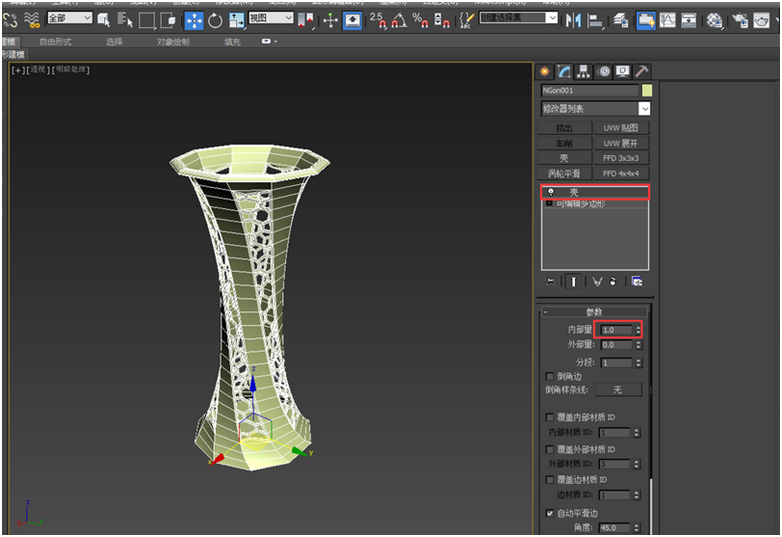Toggle the Angle Snap tool
This screenshot has height=537, width=782.
coord(399,20)
